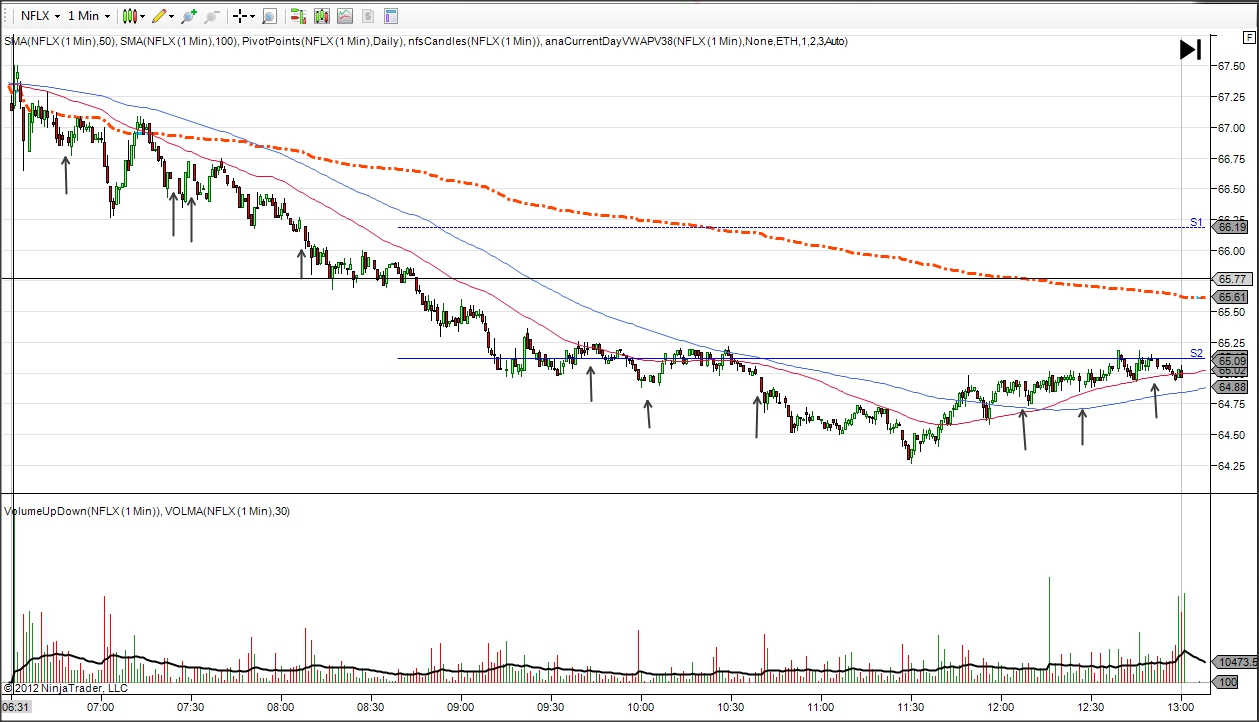Expand the drawing tools dropdown arrow
Screen dimensions: 1259x722
click(x=172, y=16)
